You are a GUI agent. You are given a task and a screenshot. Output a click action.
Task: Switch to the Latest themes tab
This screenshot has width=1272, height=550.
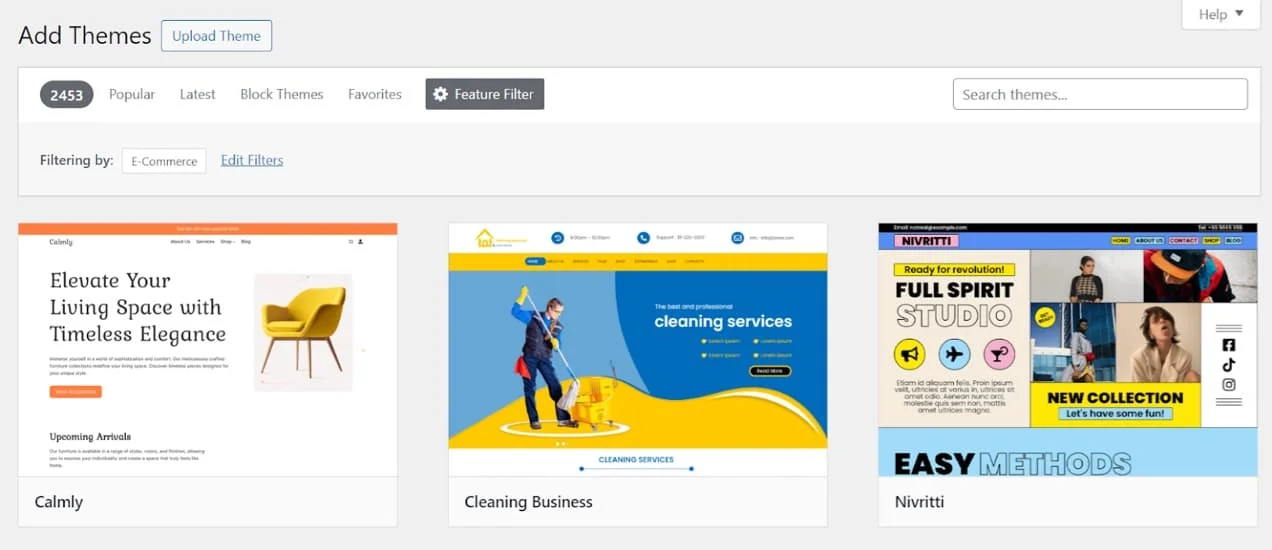point(197,94)
